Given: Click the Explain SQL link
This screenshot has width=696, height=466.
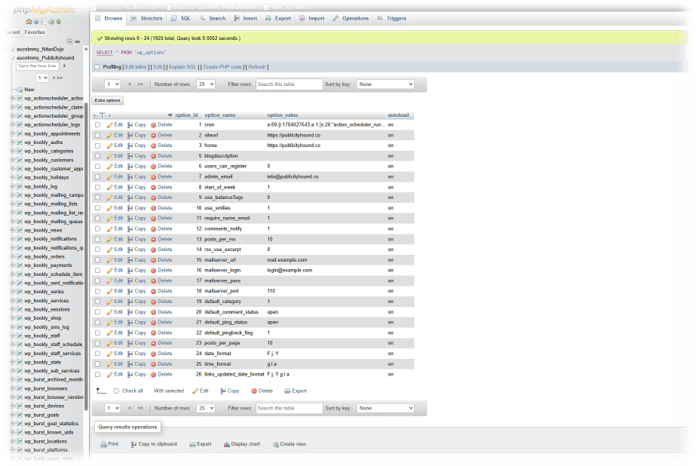Looking at the screenshot, I should coord(182,67).
